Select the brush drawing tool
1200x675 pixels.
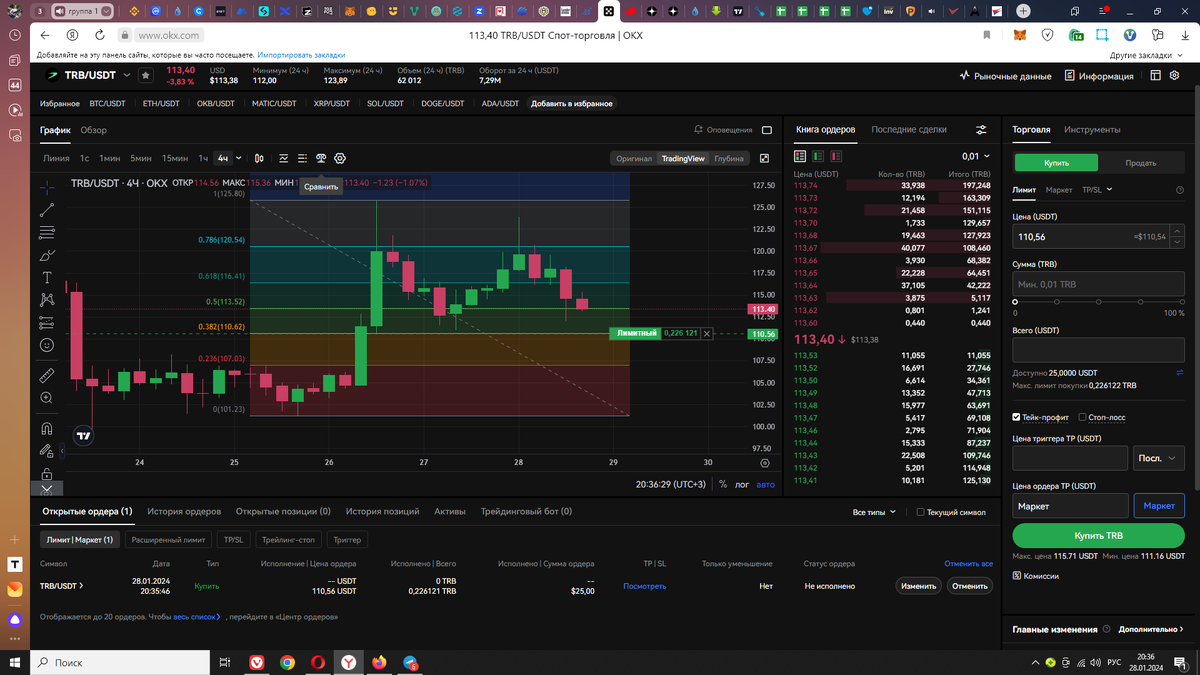[x=47, y=255]
